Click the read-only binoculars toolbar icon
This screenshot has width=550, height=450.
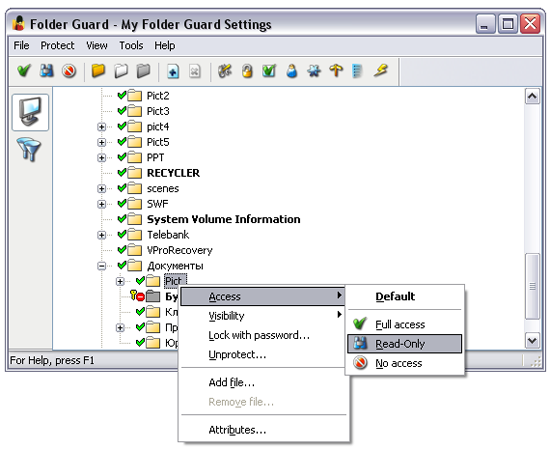coord(47,71)
